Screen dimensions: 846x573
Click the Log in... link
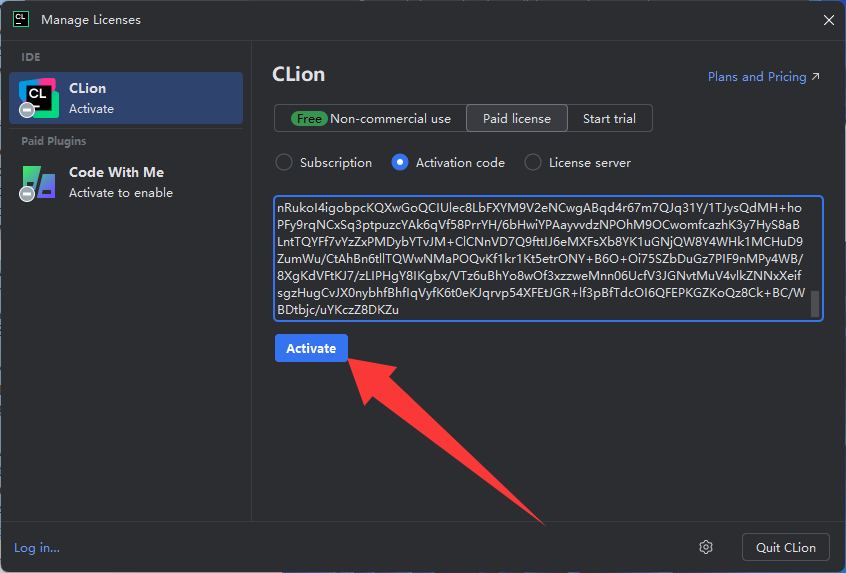(x=37, y=548)
